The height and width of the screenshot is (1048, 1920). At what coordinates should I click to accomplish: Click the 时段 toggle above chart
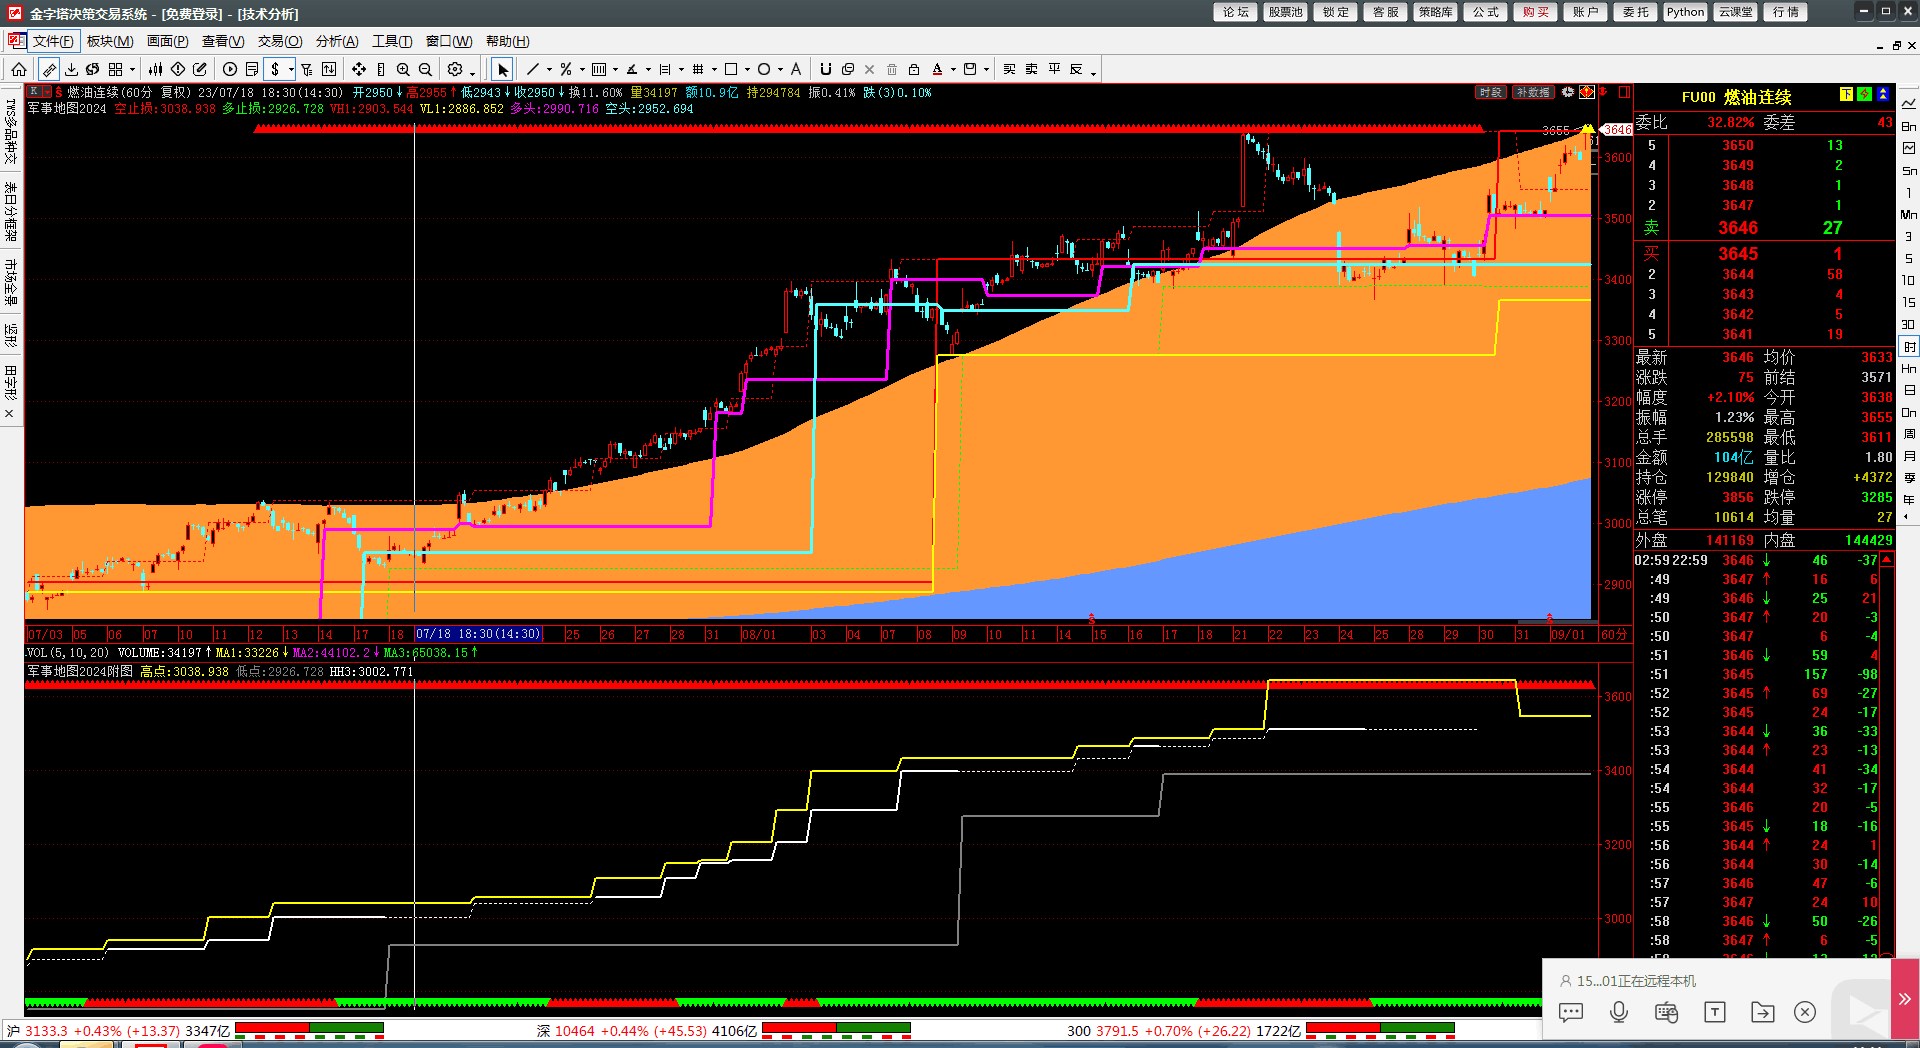1491,92
